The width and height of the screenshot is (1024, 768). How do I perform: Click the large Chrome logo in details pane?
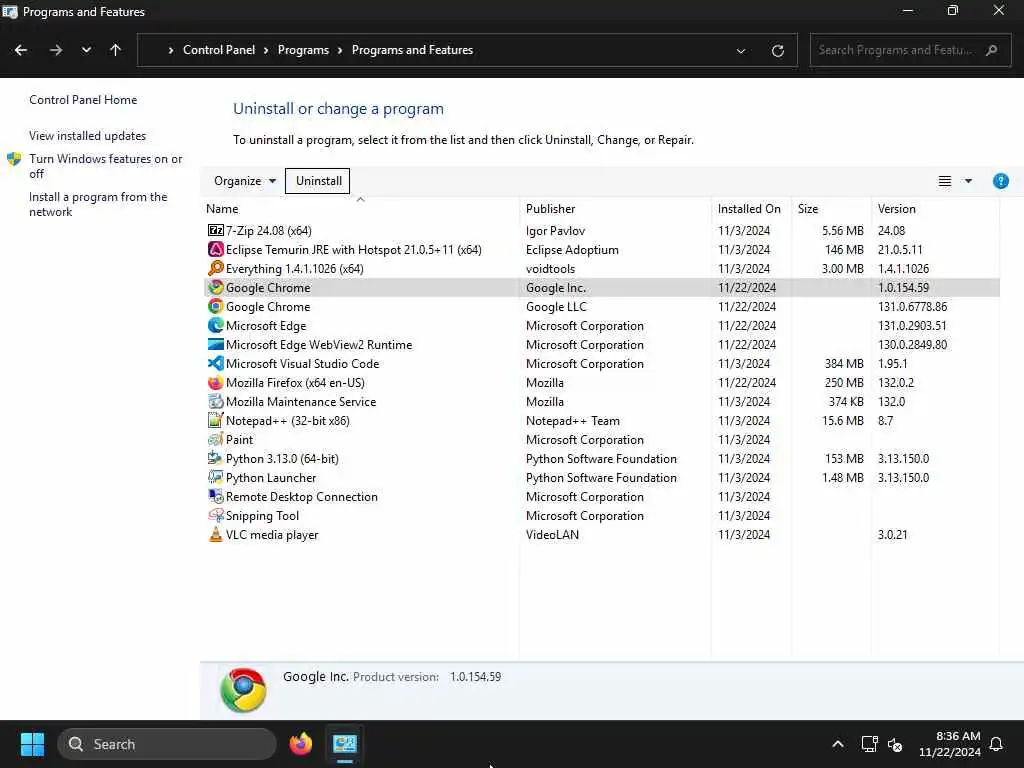(x=243, y=690)
